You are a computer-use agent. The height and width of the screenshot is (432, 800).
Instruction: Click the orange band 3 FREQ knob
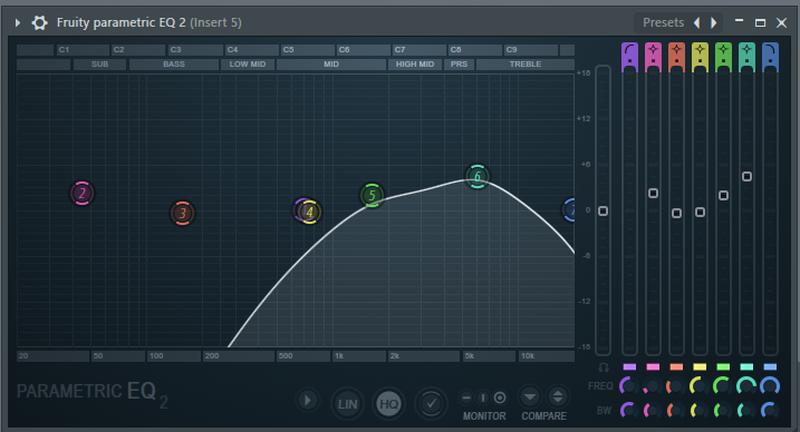click(x=676, y=386)
